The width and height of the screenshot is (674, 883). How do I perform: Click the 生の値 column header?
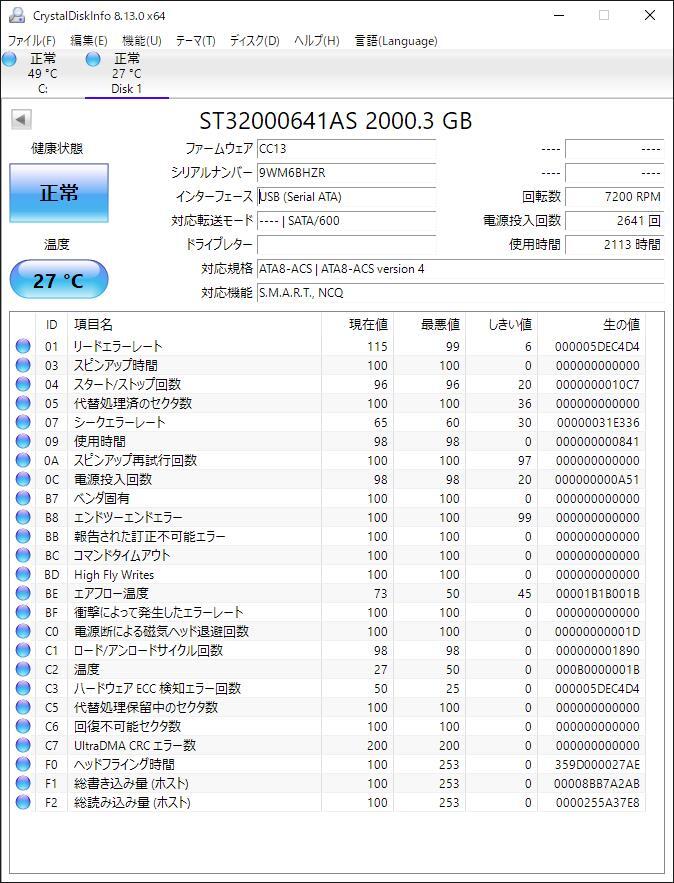(x=592, y=325)
